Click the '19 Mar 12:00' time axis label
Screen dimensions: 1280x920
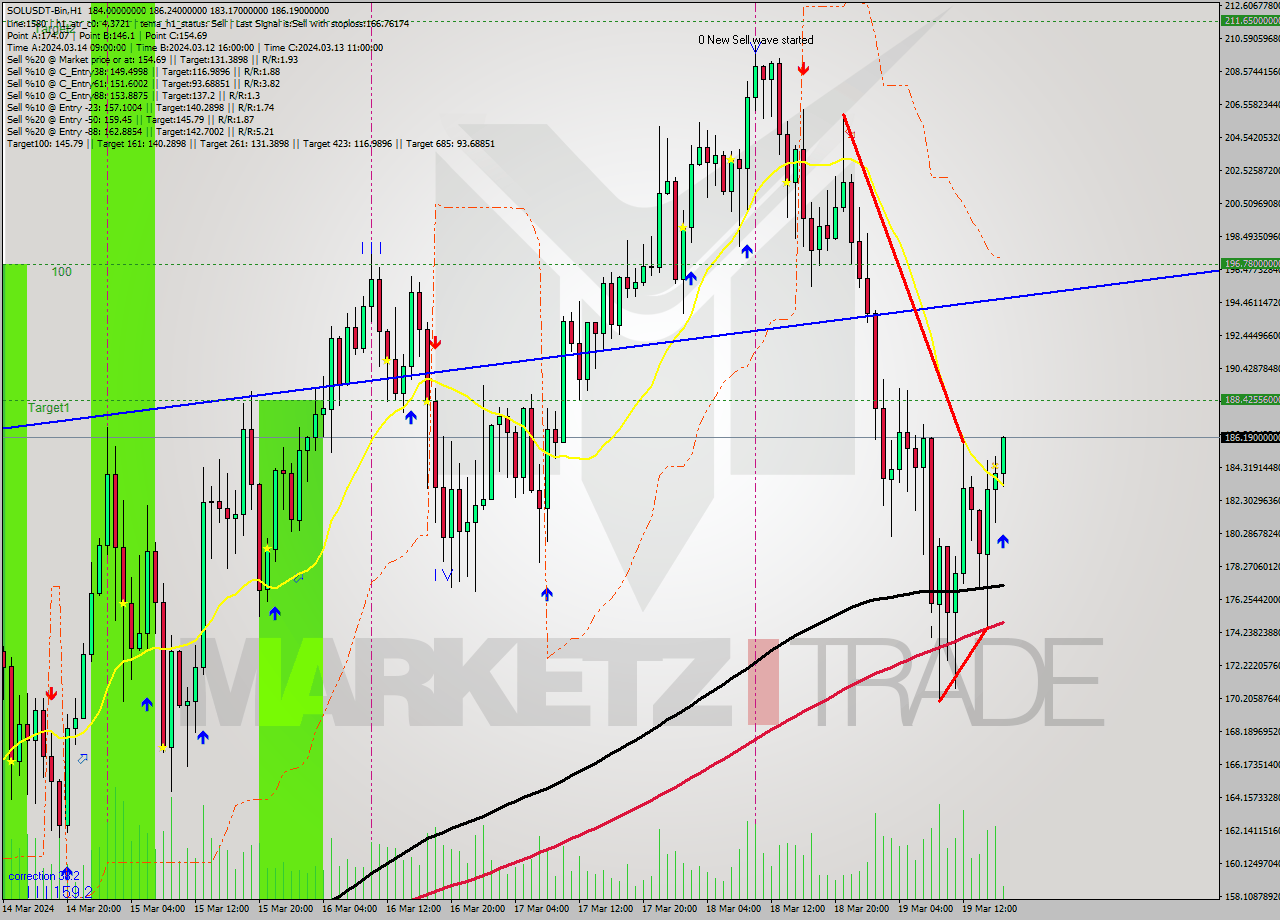pyautogui.click(x=991, y=909)
